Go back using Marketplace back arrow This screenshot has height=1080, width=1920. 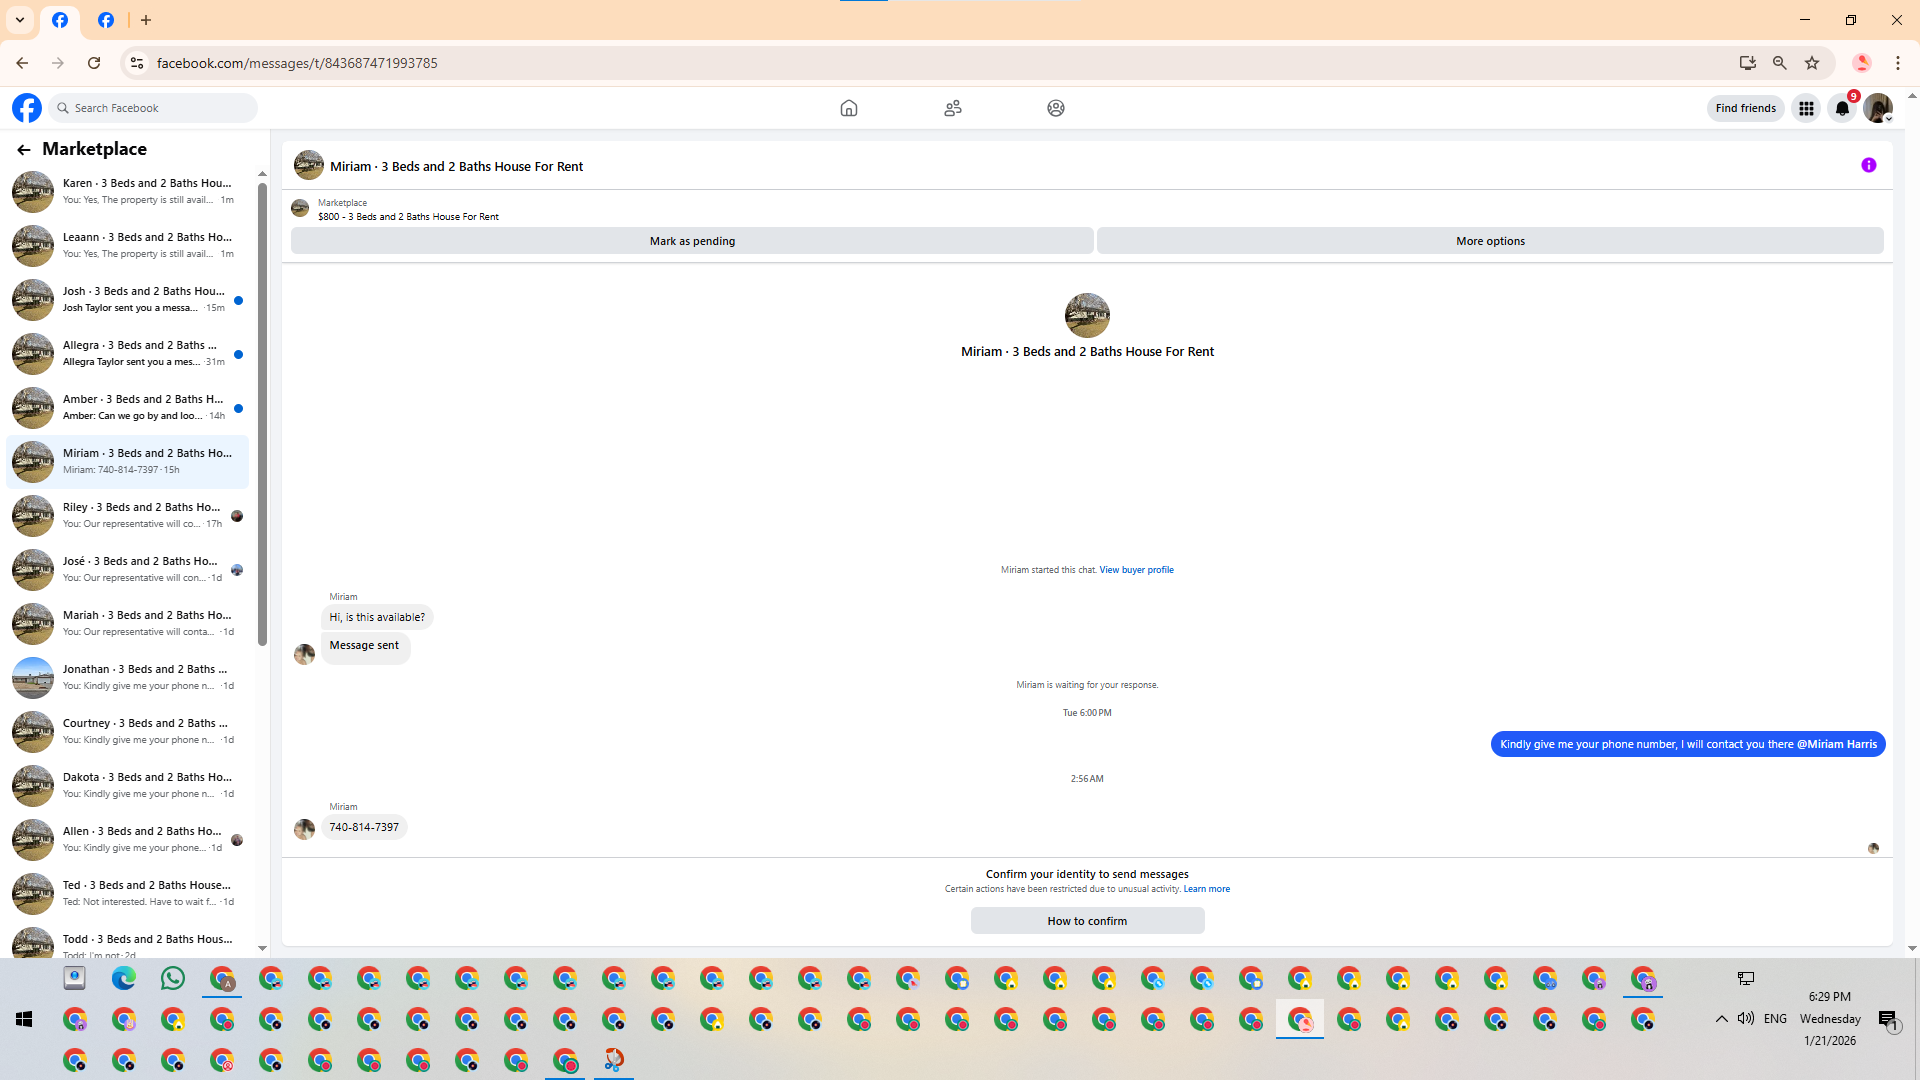pyautogui.click(x=23, y=150)
